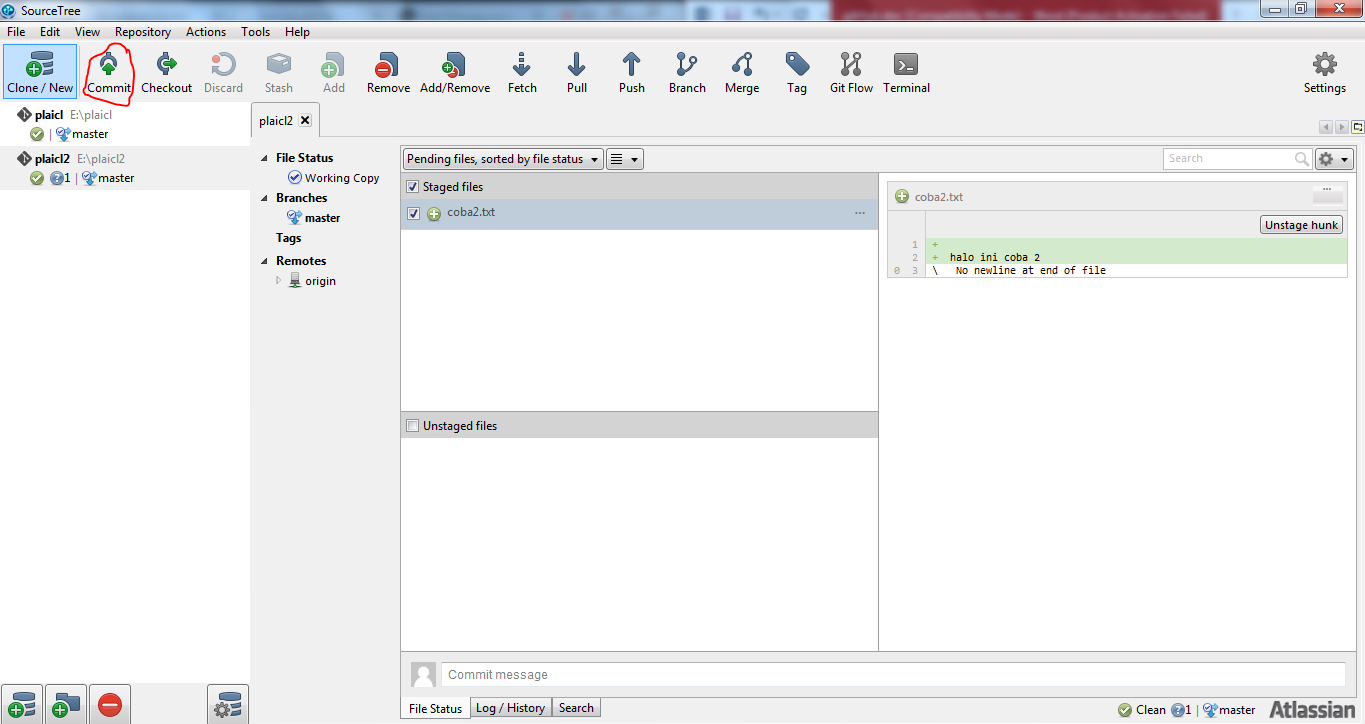
Task: Click the add folder icon in the bookmarks footer
Action: 66,705
